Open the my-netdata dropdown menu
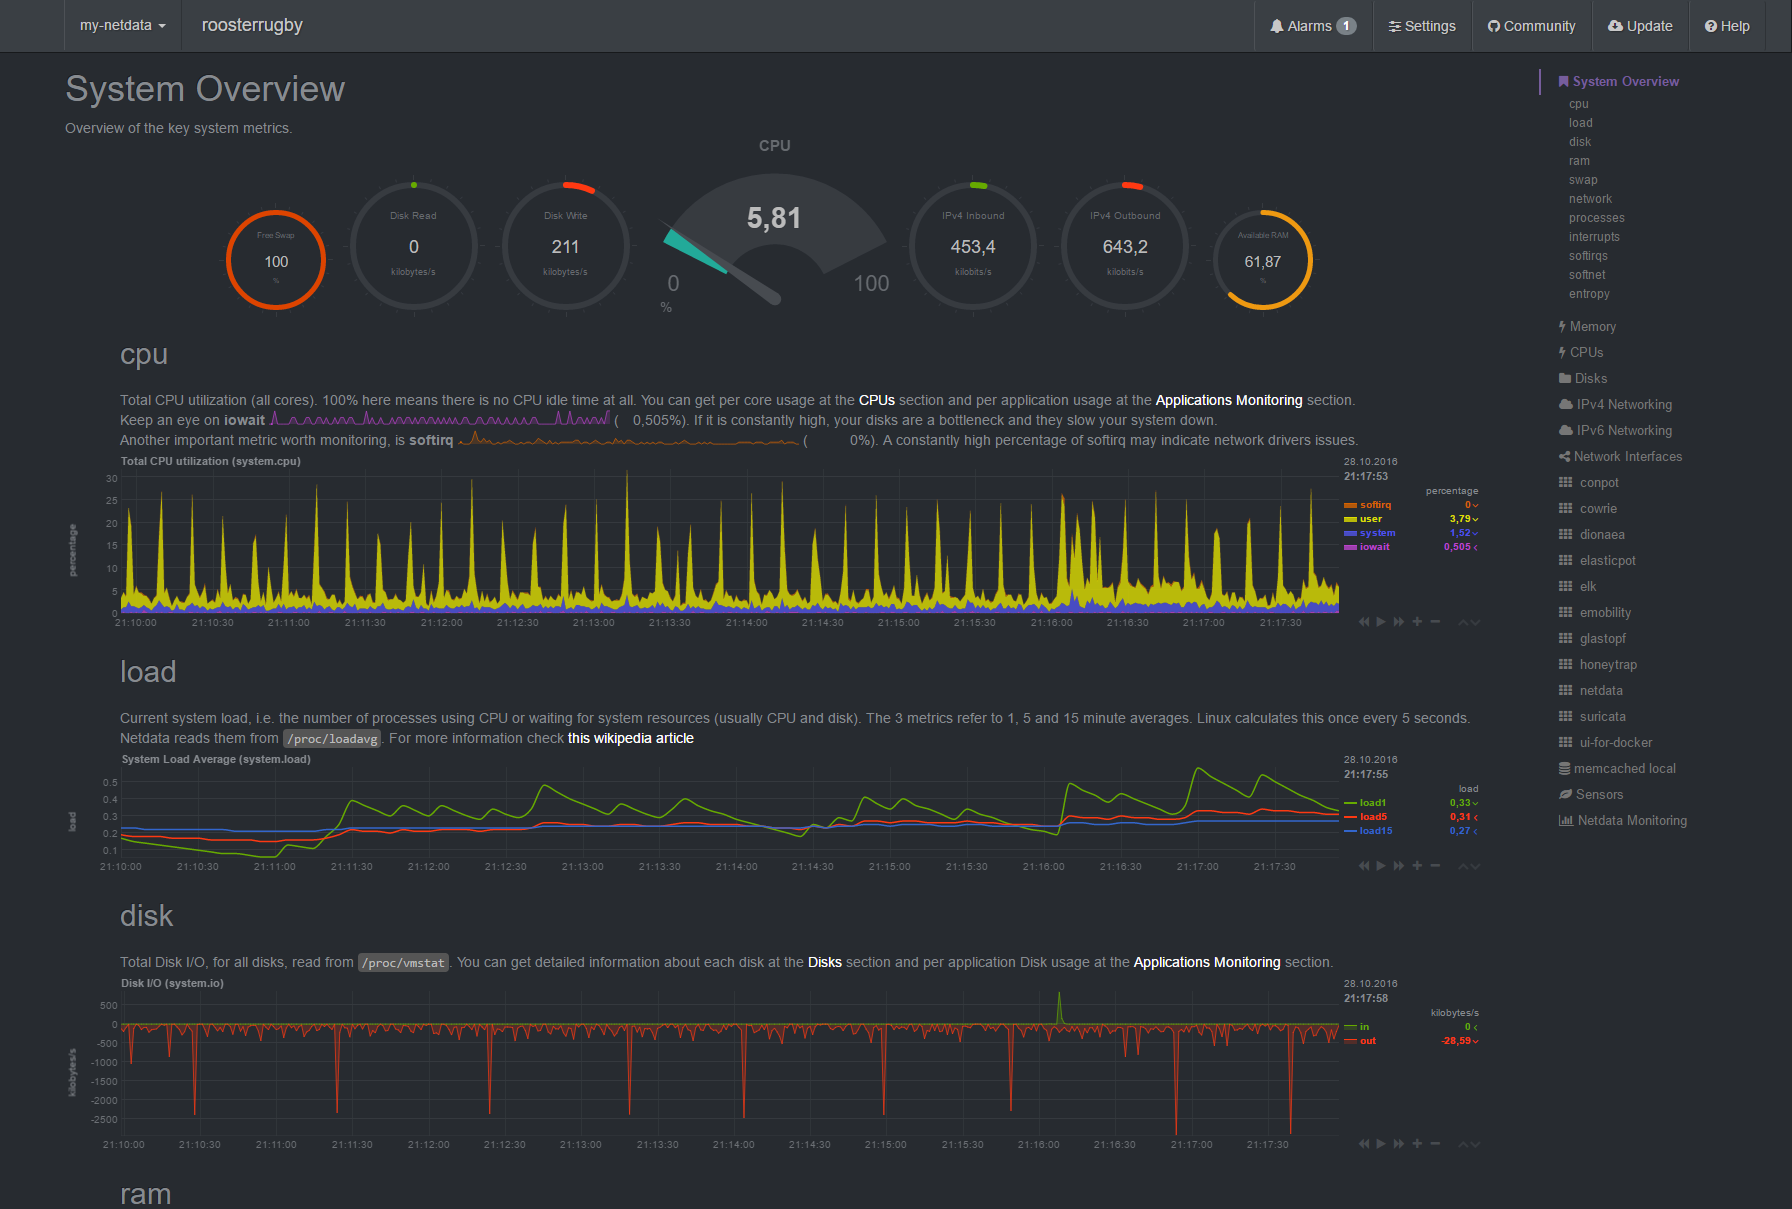This screenshot has width=1792, height=1209. 122,26
